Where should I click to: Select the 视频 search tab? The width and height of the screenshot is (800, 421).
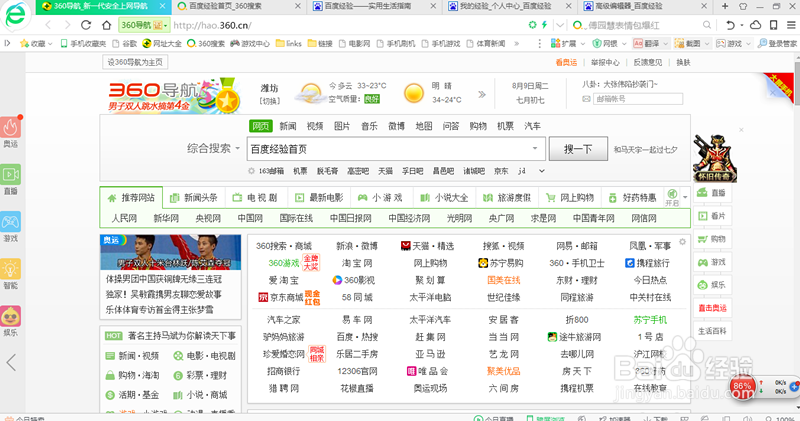tap(315, 126)
